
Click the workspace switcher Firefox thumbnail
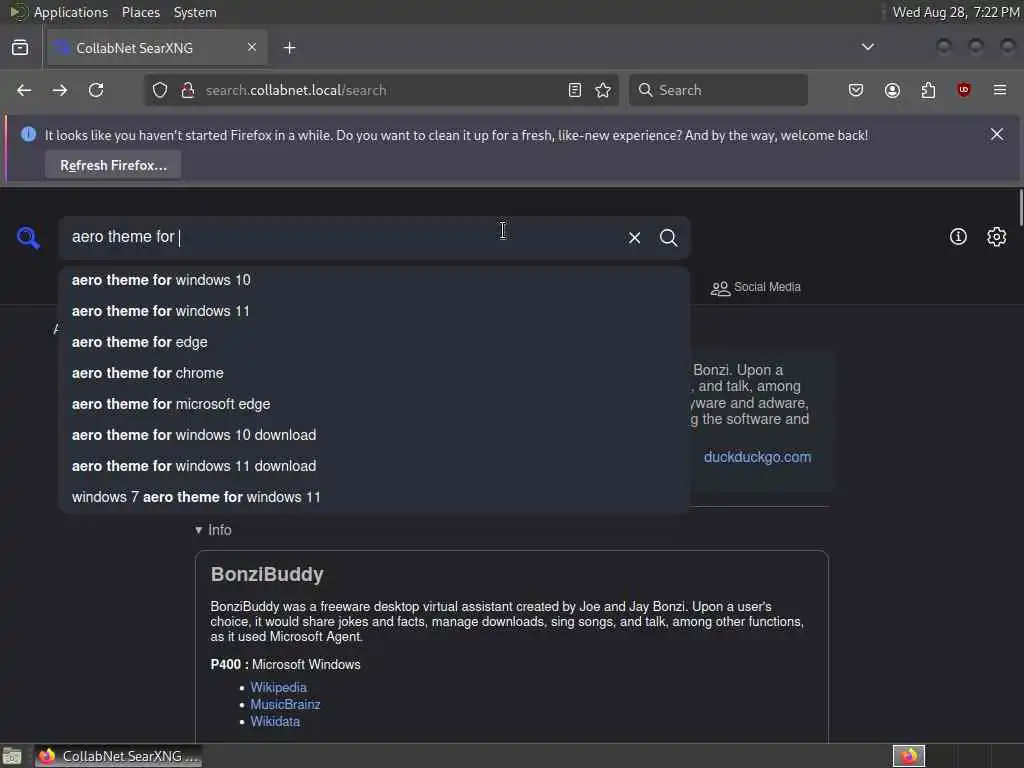click(x=909, y=756)
